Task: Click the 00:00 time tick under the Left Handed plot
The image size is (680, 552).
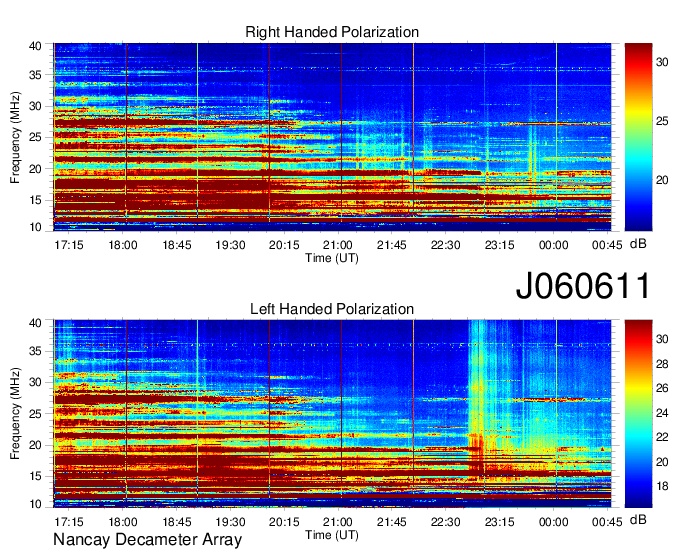Action: tap(553, 522)
